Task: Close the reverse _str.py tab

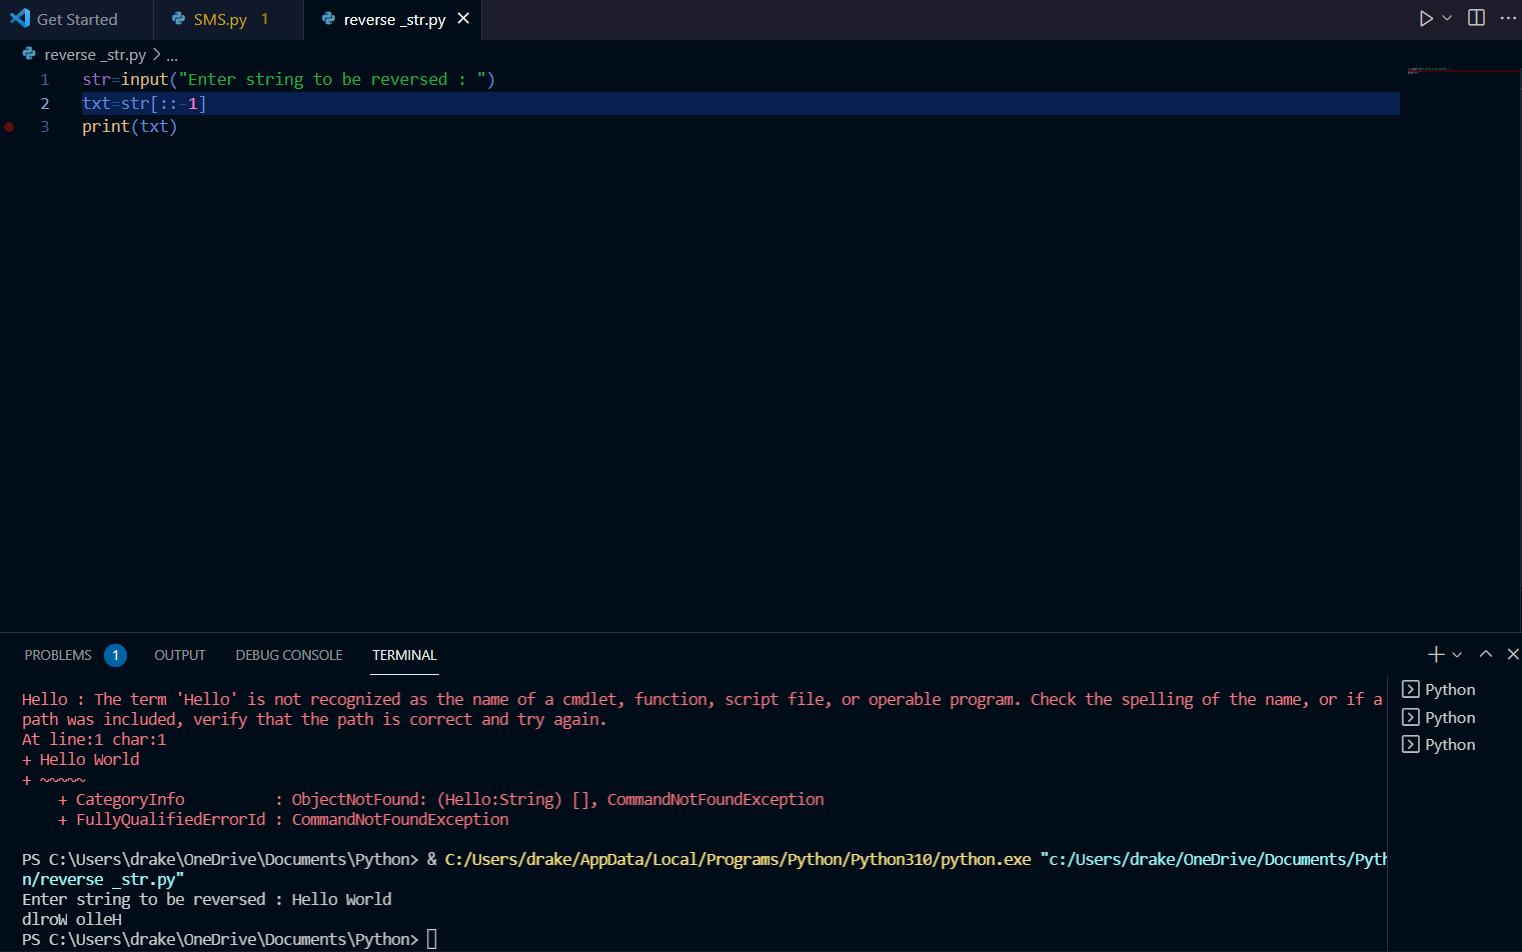Action: pos(463,18)
